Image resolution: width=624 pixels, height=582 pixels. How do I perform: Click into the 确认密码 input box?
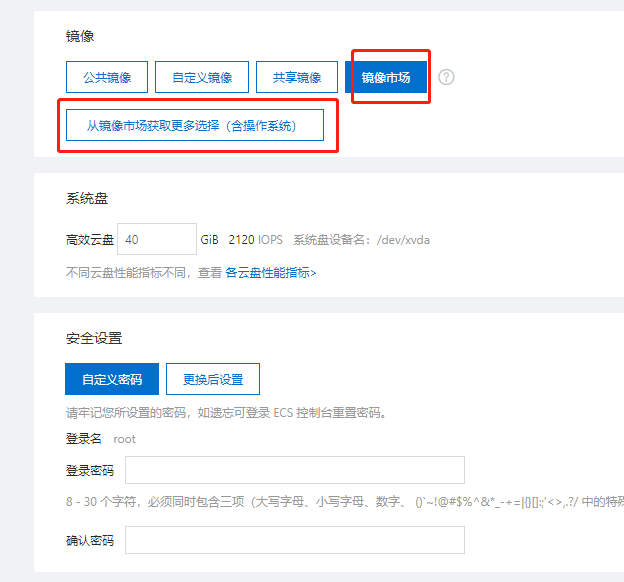pyautogui.click(x=294, y=540)
